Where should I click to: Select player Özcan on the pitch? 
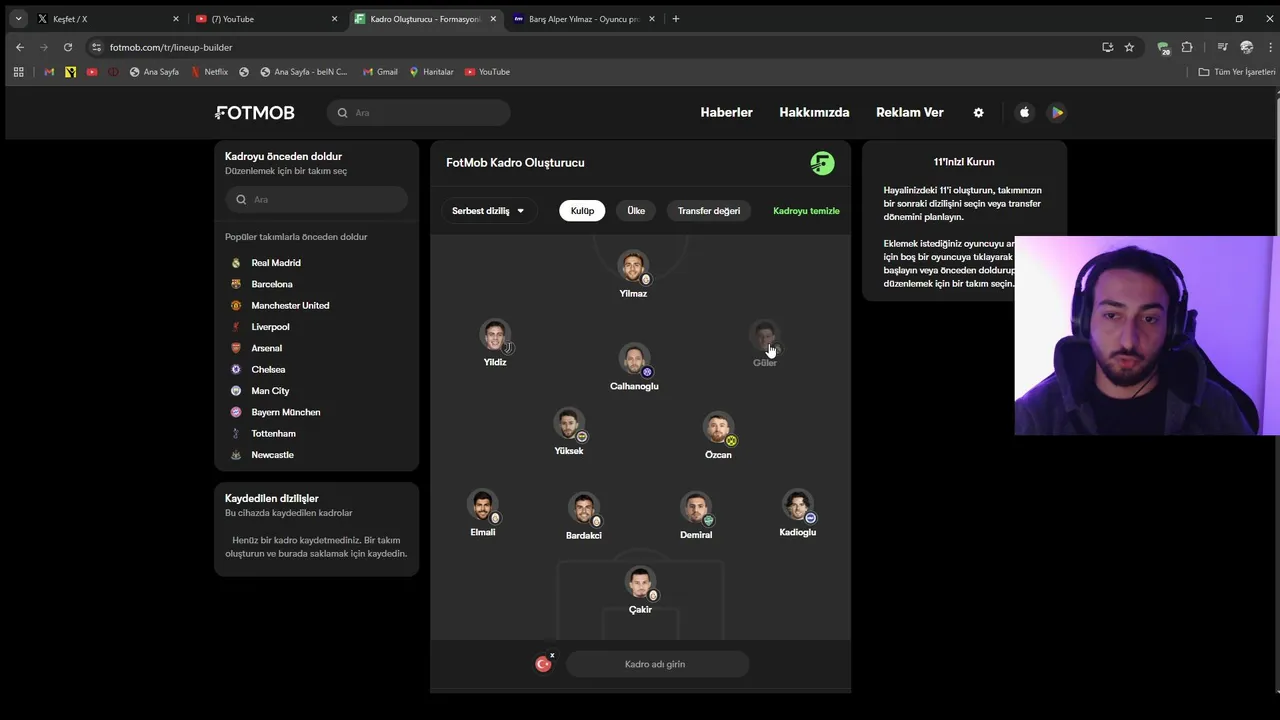[718, 436]
